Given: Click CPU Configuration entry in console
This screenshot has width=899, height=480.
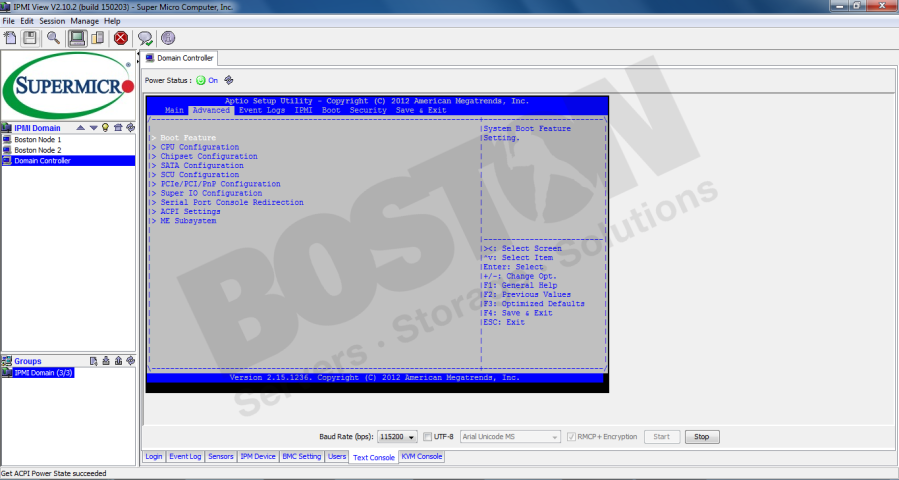Looking at the screenshot, I should click(x=200, y=147).
